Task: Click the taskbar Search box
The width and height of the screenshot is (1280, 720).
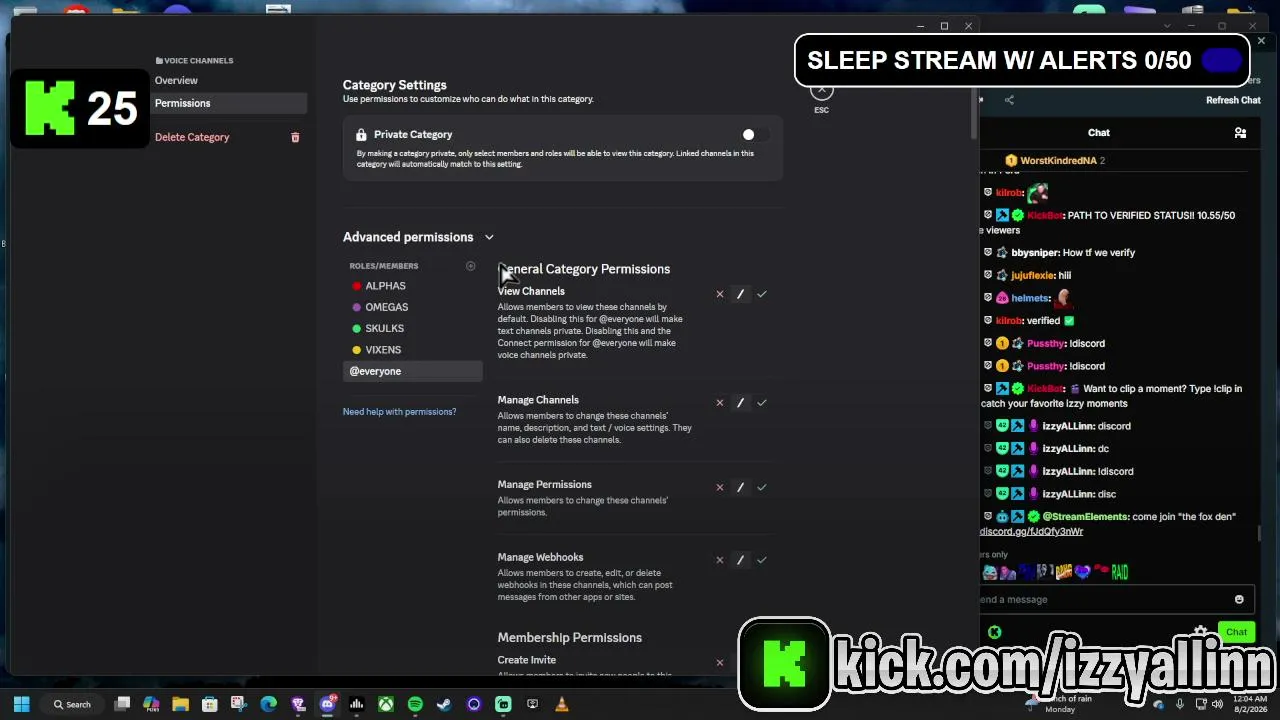Action: pos(73,704)
